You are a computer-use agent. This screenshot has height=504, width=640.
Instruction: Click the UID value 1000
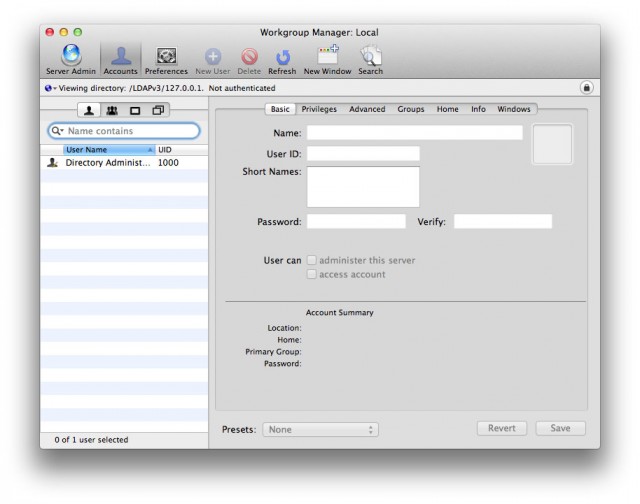coord(168,163)
